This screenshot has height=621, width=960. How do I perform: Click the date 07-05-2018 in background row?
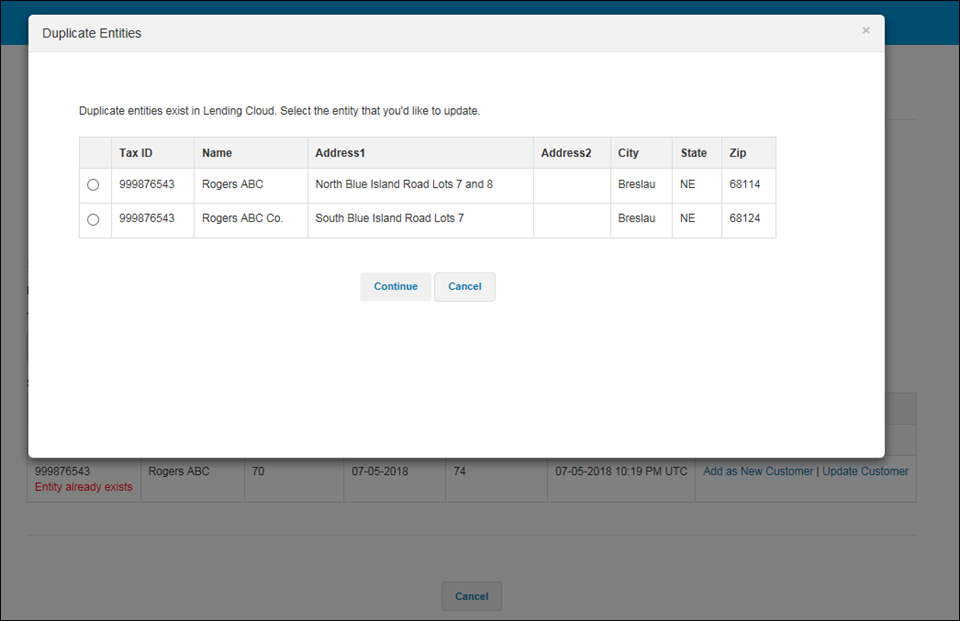pos(380,471)
